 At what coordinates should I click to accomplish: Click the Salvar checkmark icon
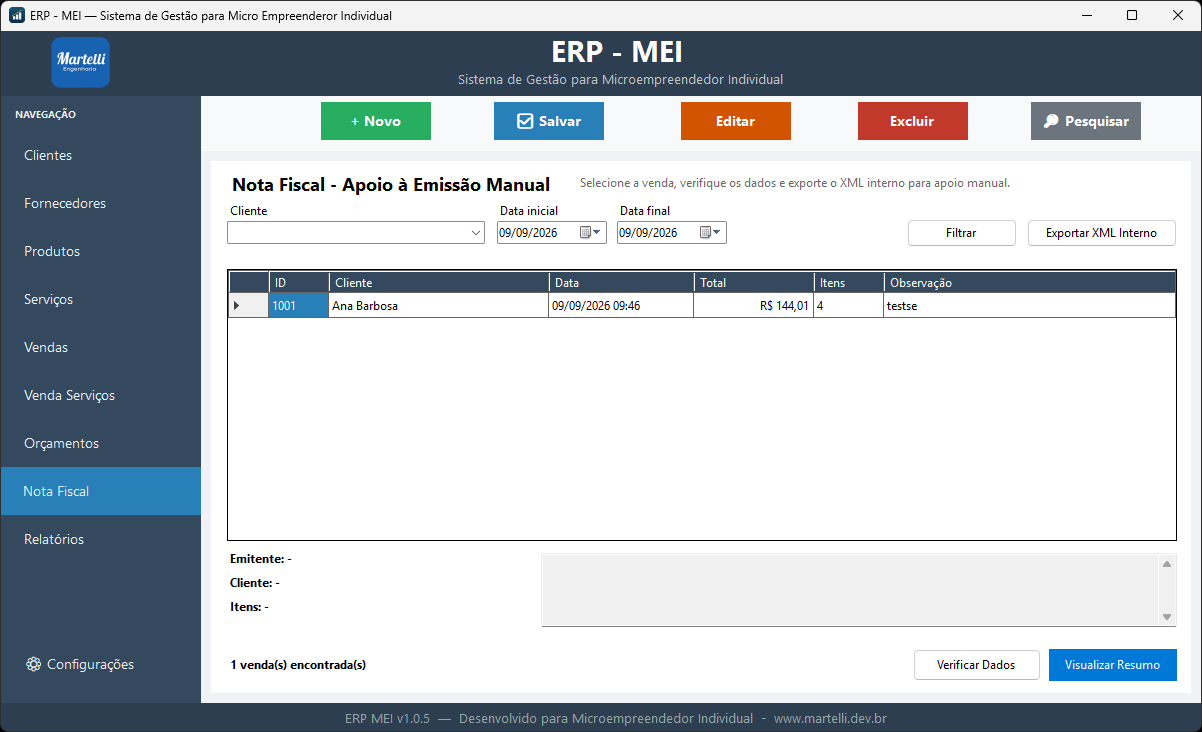pyautogui.click(x=525, y=121)
